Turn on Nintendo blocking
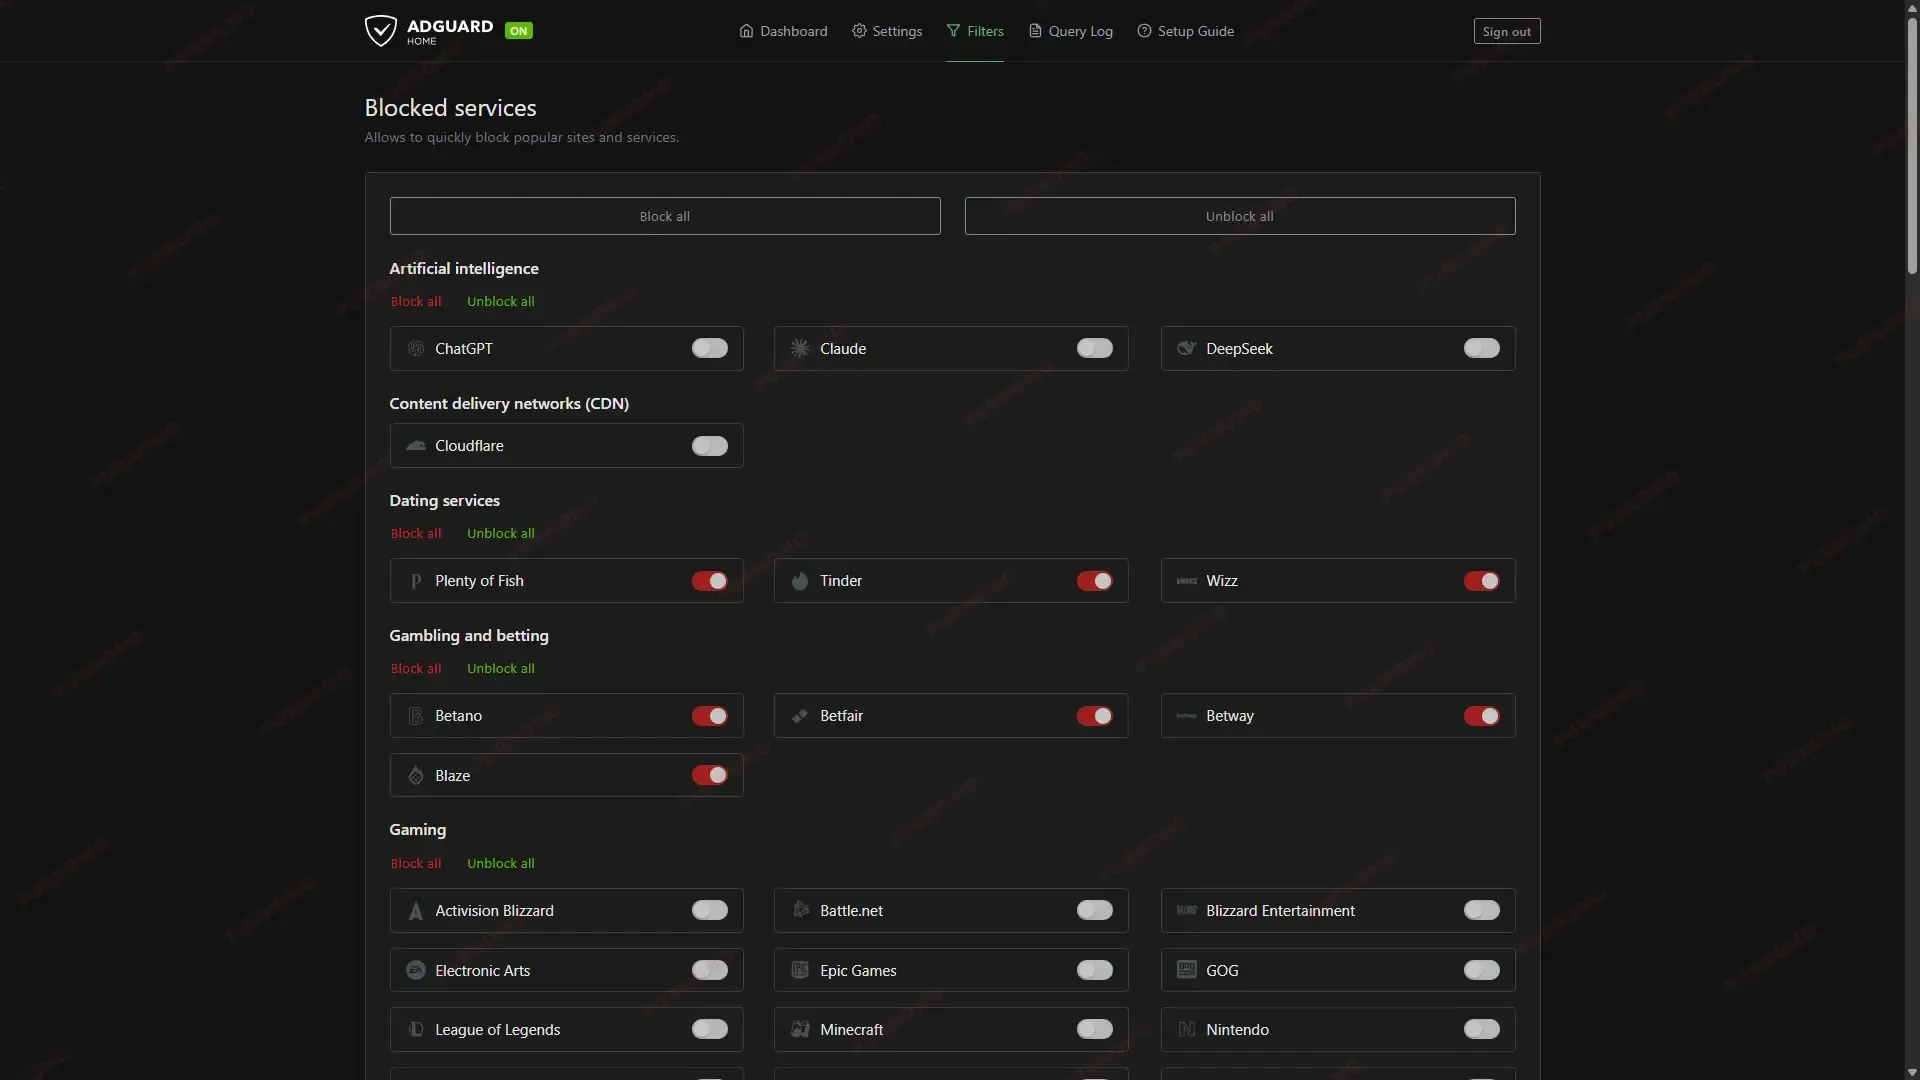Image resolution: width=1920 pixels, height=1080 pixels. coord(1482,1029)
